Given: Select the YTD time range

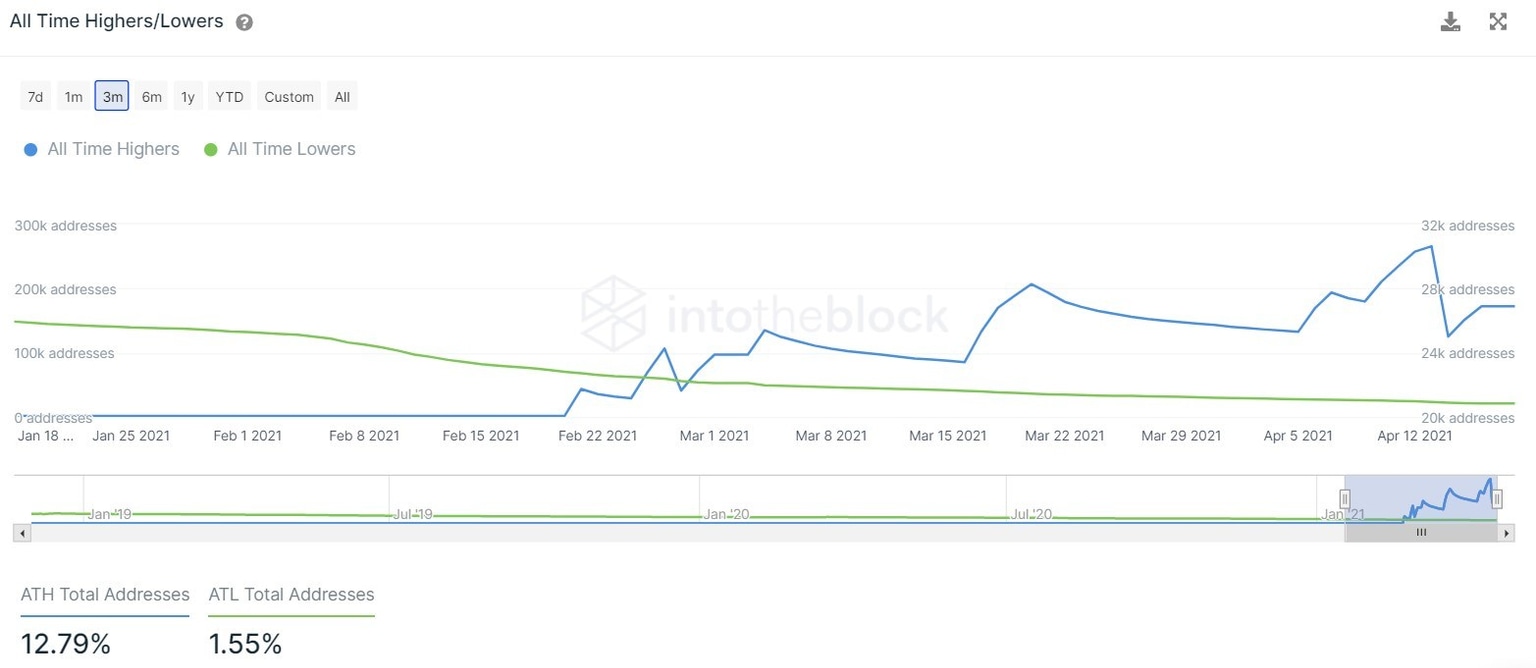Looking at the screenshot, I should 228,96.
